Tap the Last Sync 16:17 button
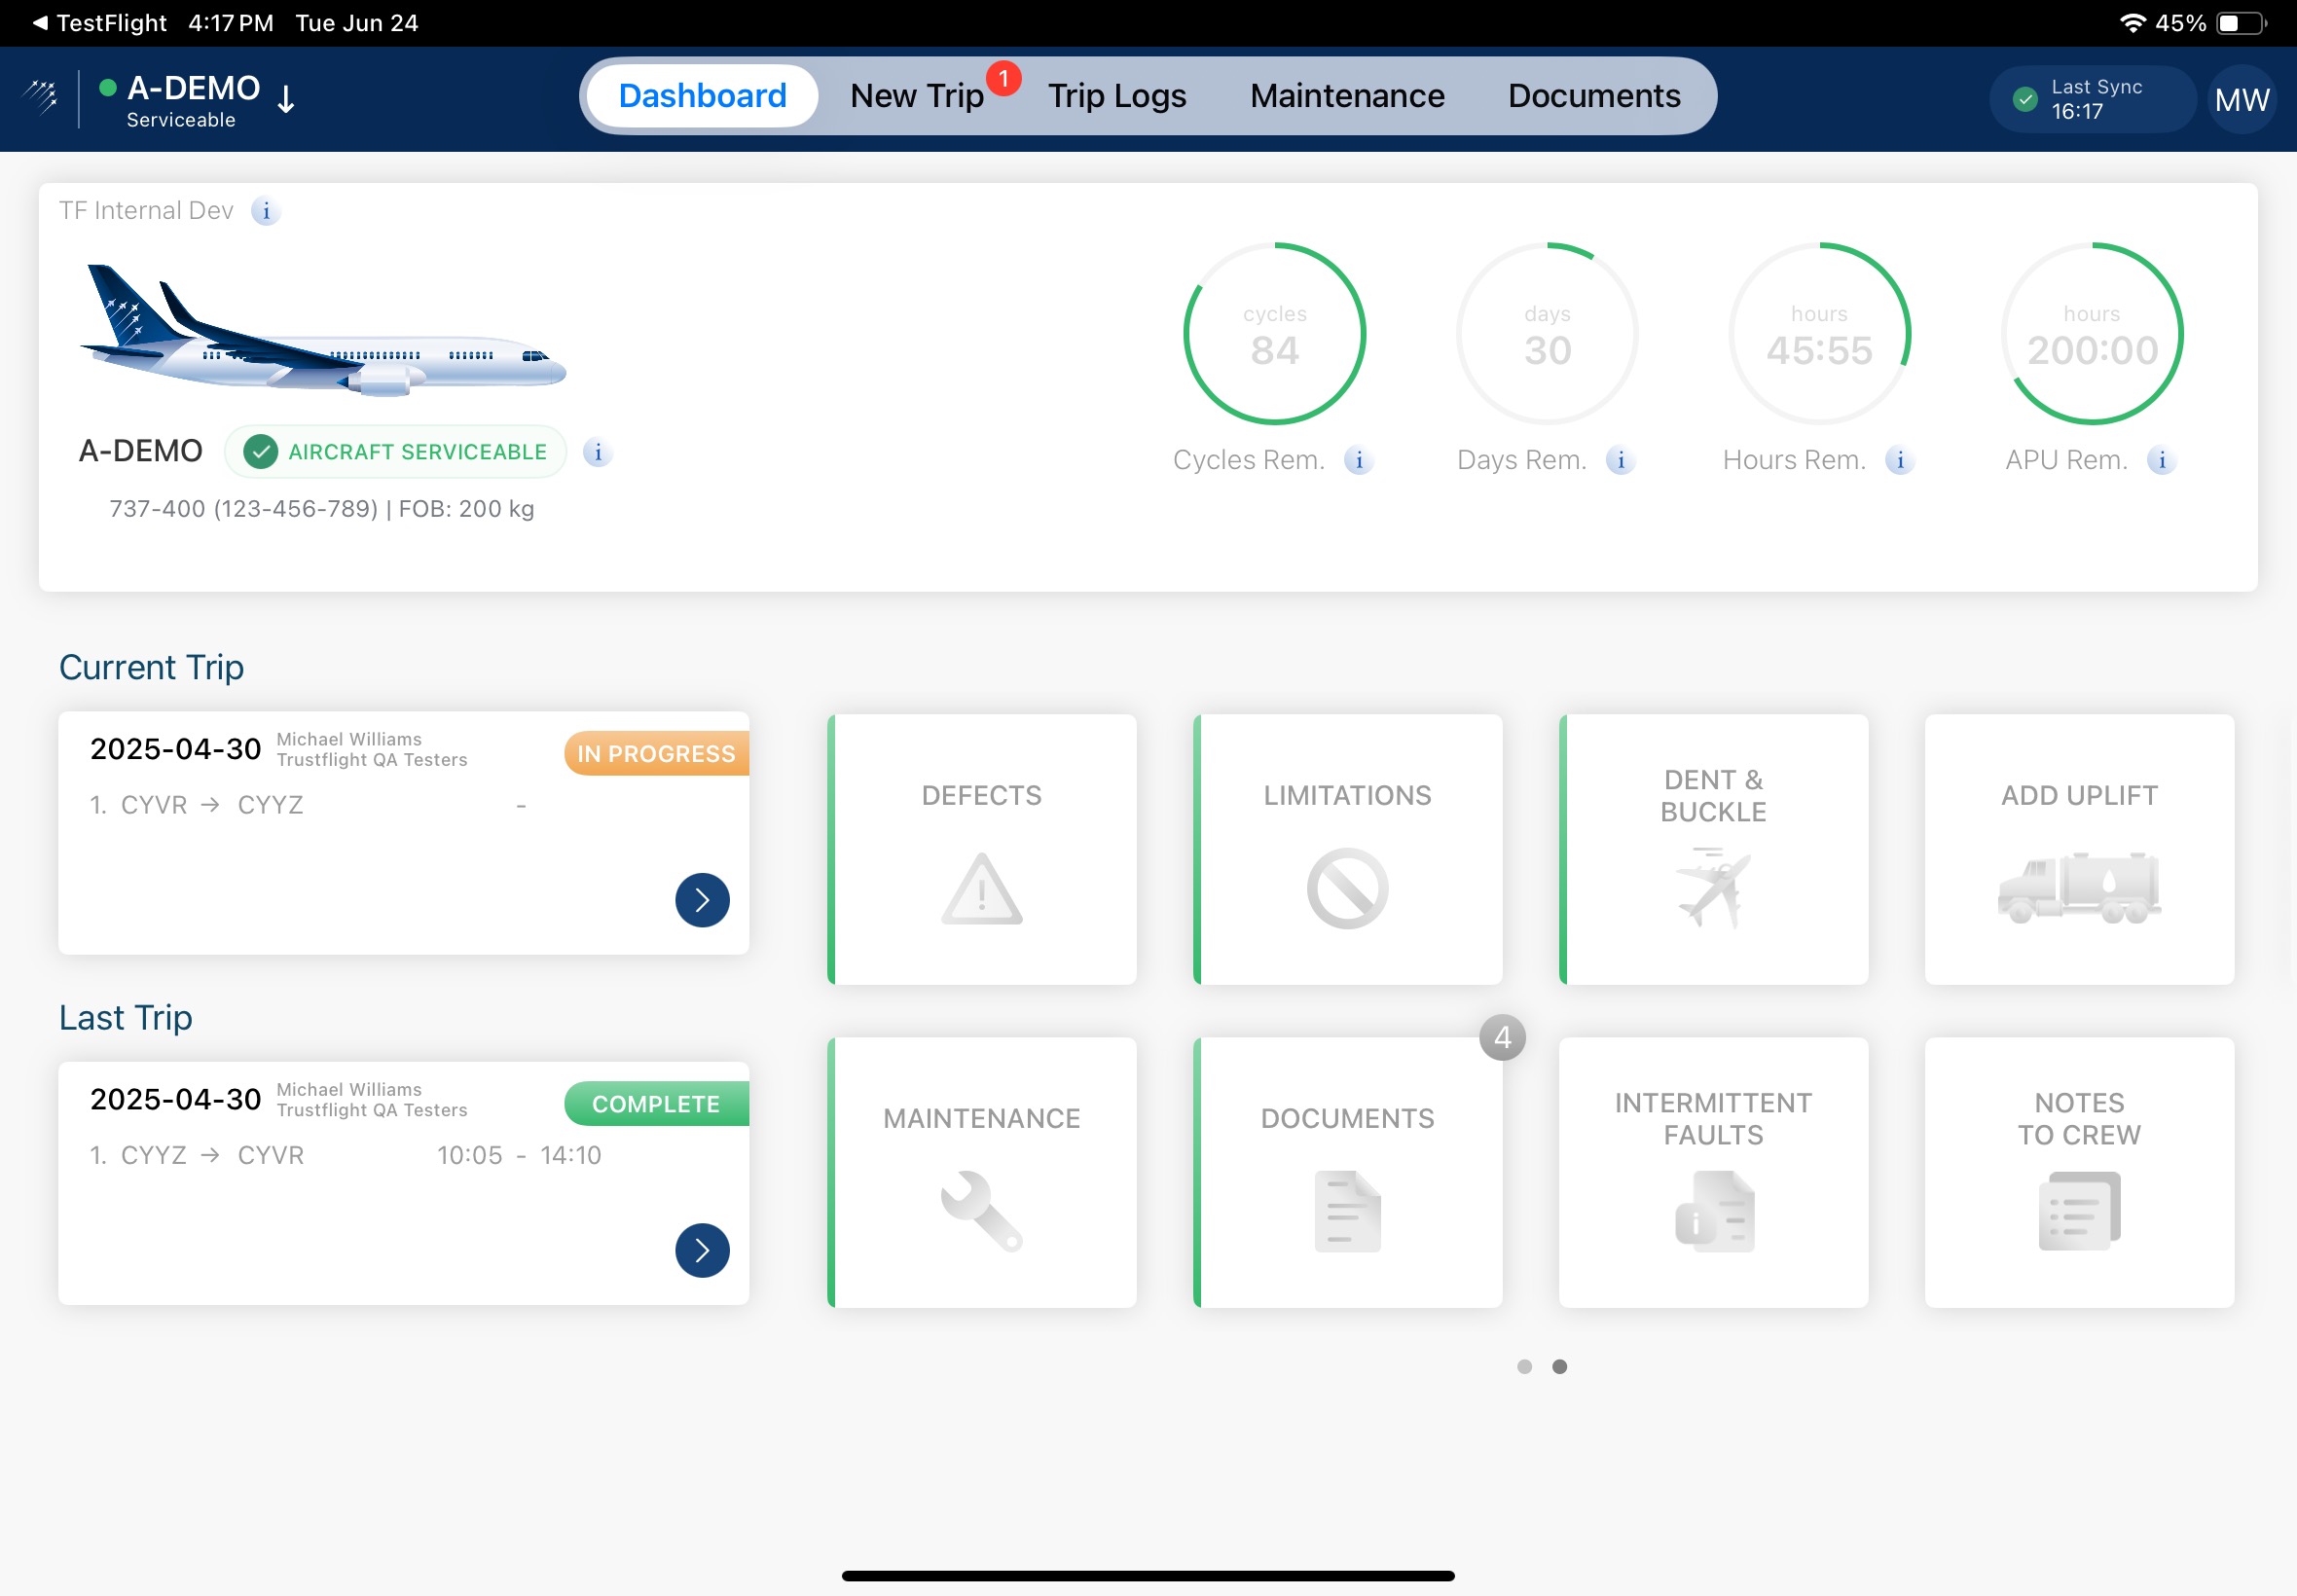Viewport: 2297px width, 1596px height. [x=2090, y=98]
